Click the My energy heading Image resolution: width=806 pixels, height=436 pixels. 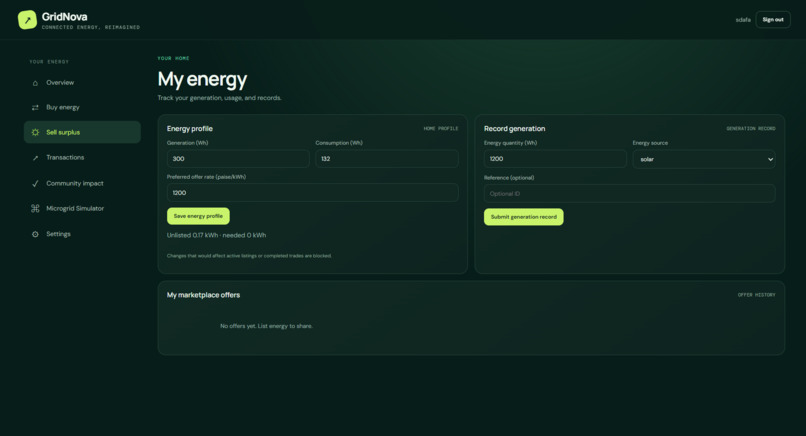click(202, 79)
